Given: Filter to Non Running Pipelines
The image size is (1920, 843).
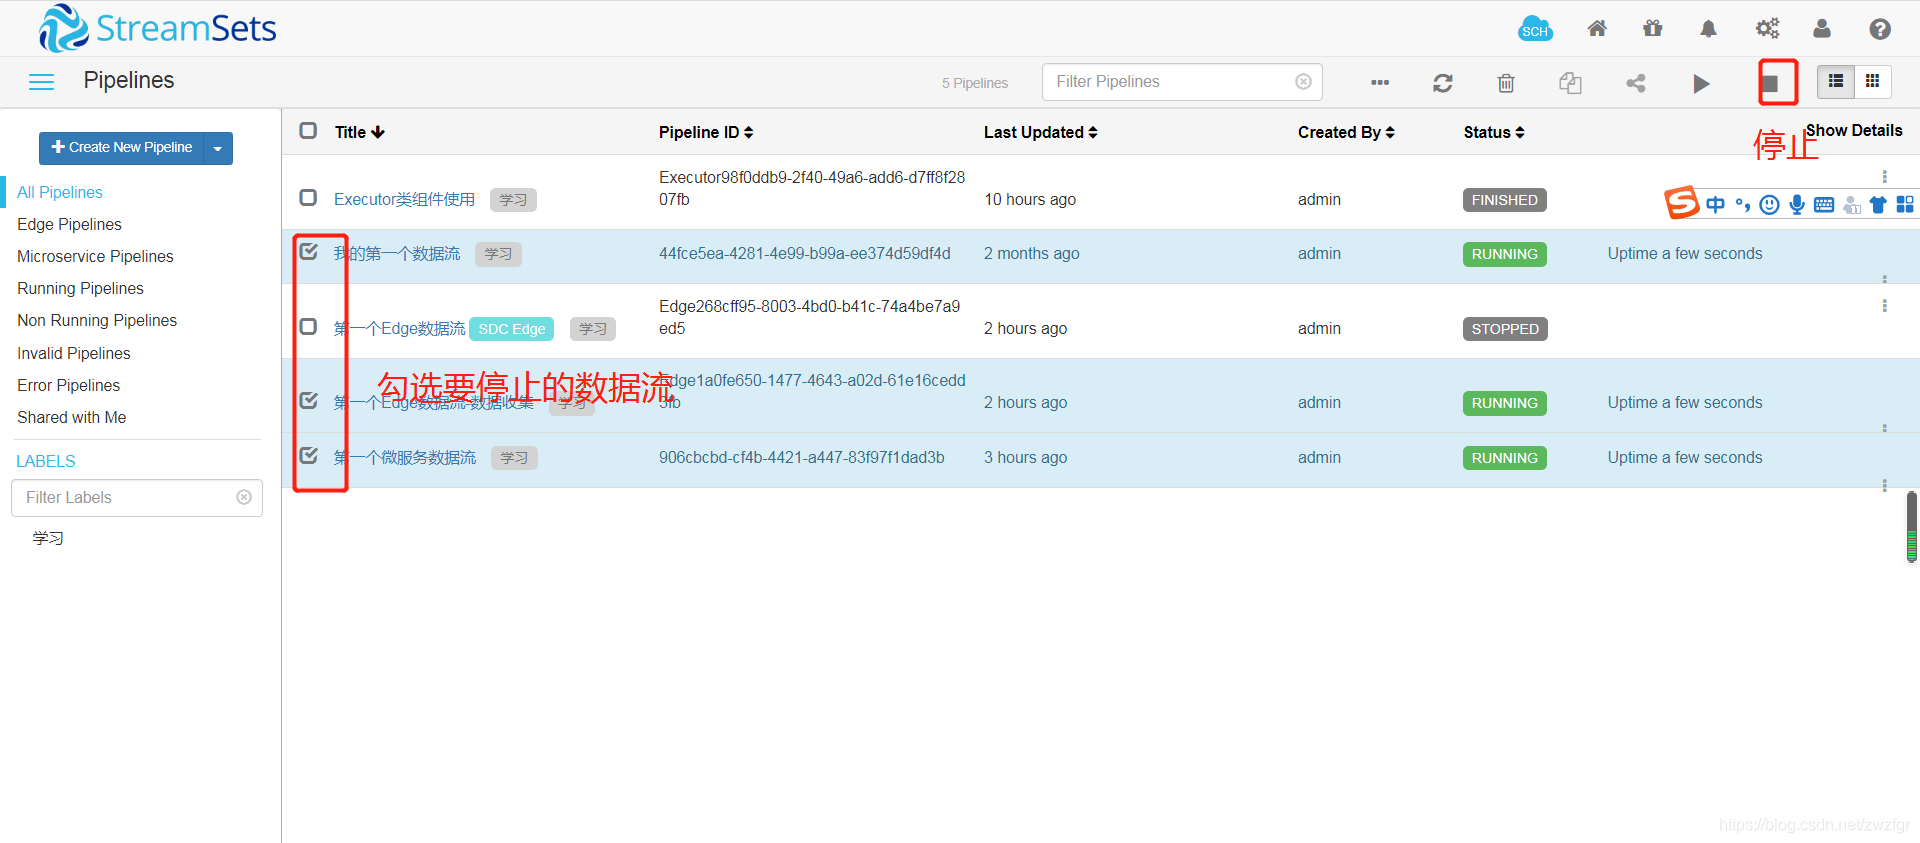Looking at the screenshot, I should pos(97,320).
